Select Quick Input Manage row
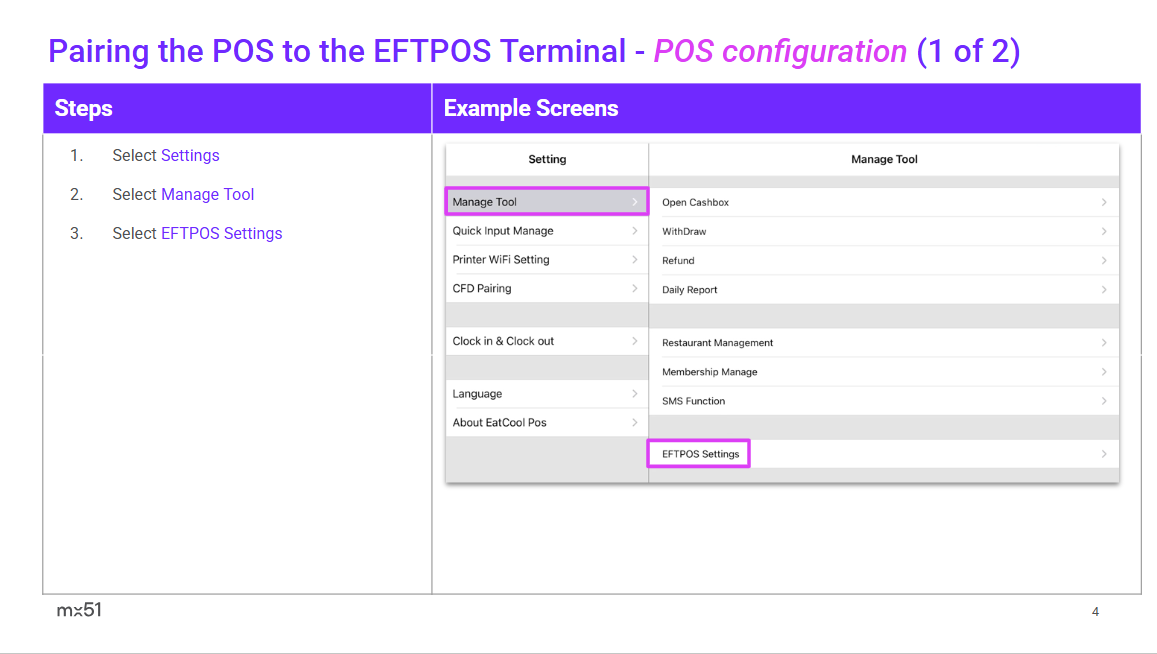The image size is (1157, 654). point(503,231)
